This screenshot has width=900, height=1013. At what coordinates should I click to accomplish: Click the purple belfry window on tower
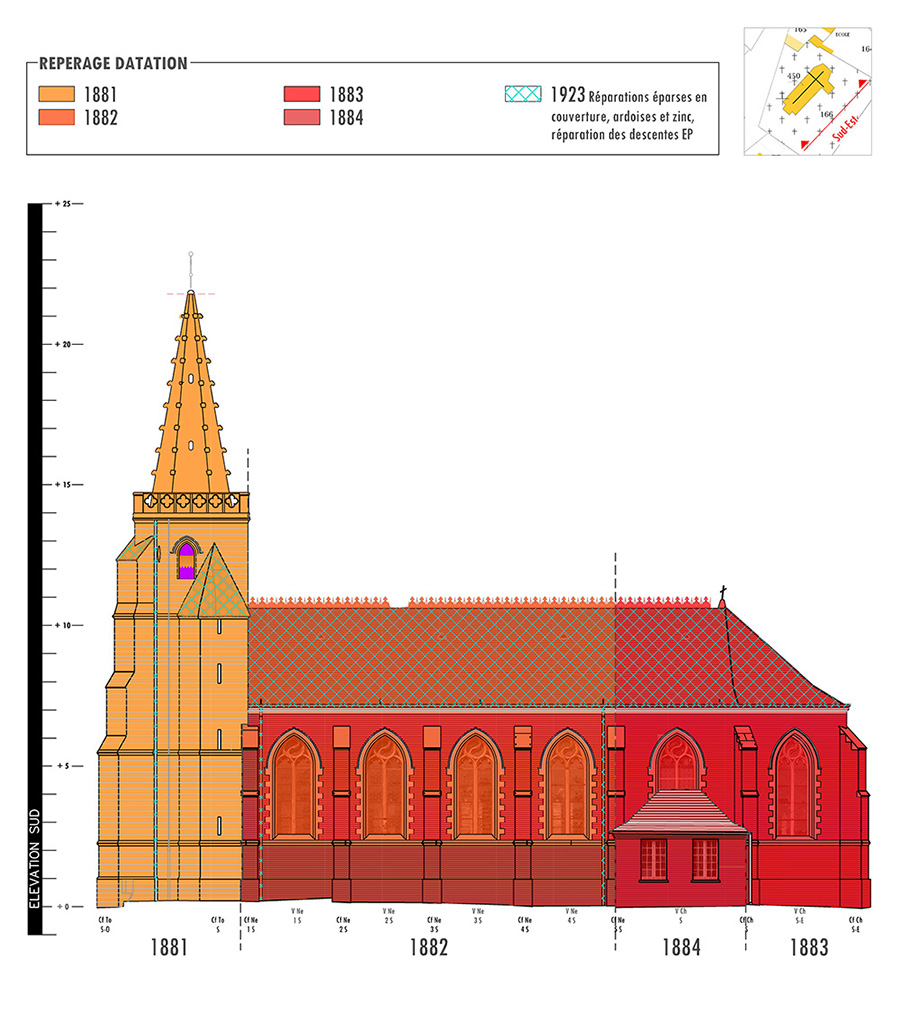pyautogui.click(x=185, y=562)
